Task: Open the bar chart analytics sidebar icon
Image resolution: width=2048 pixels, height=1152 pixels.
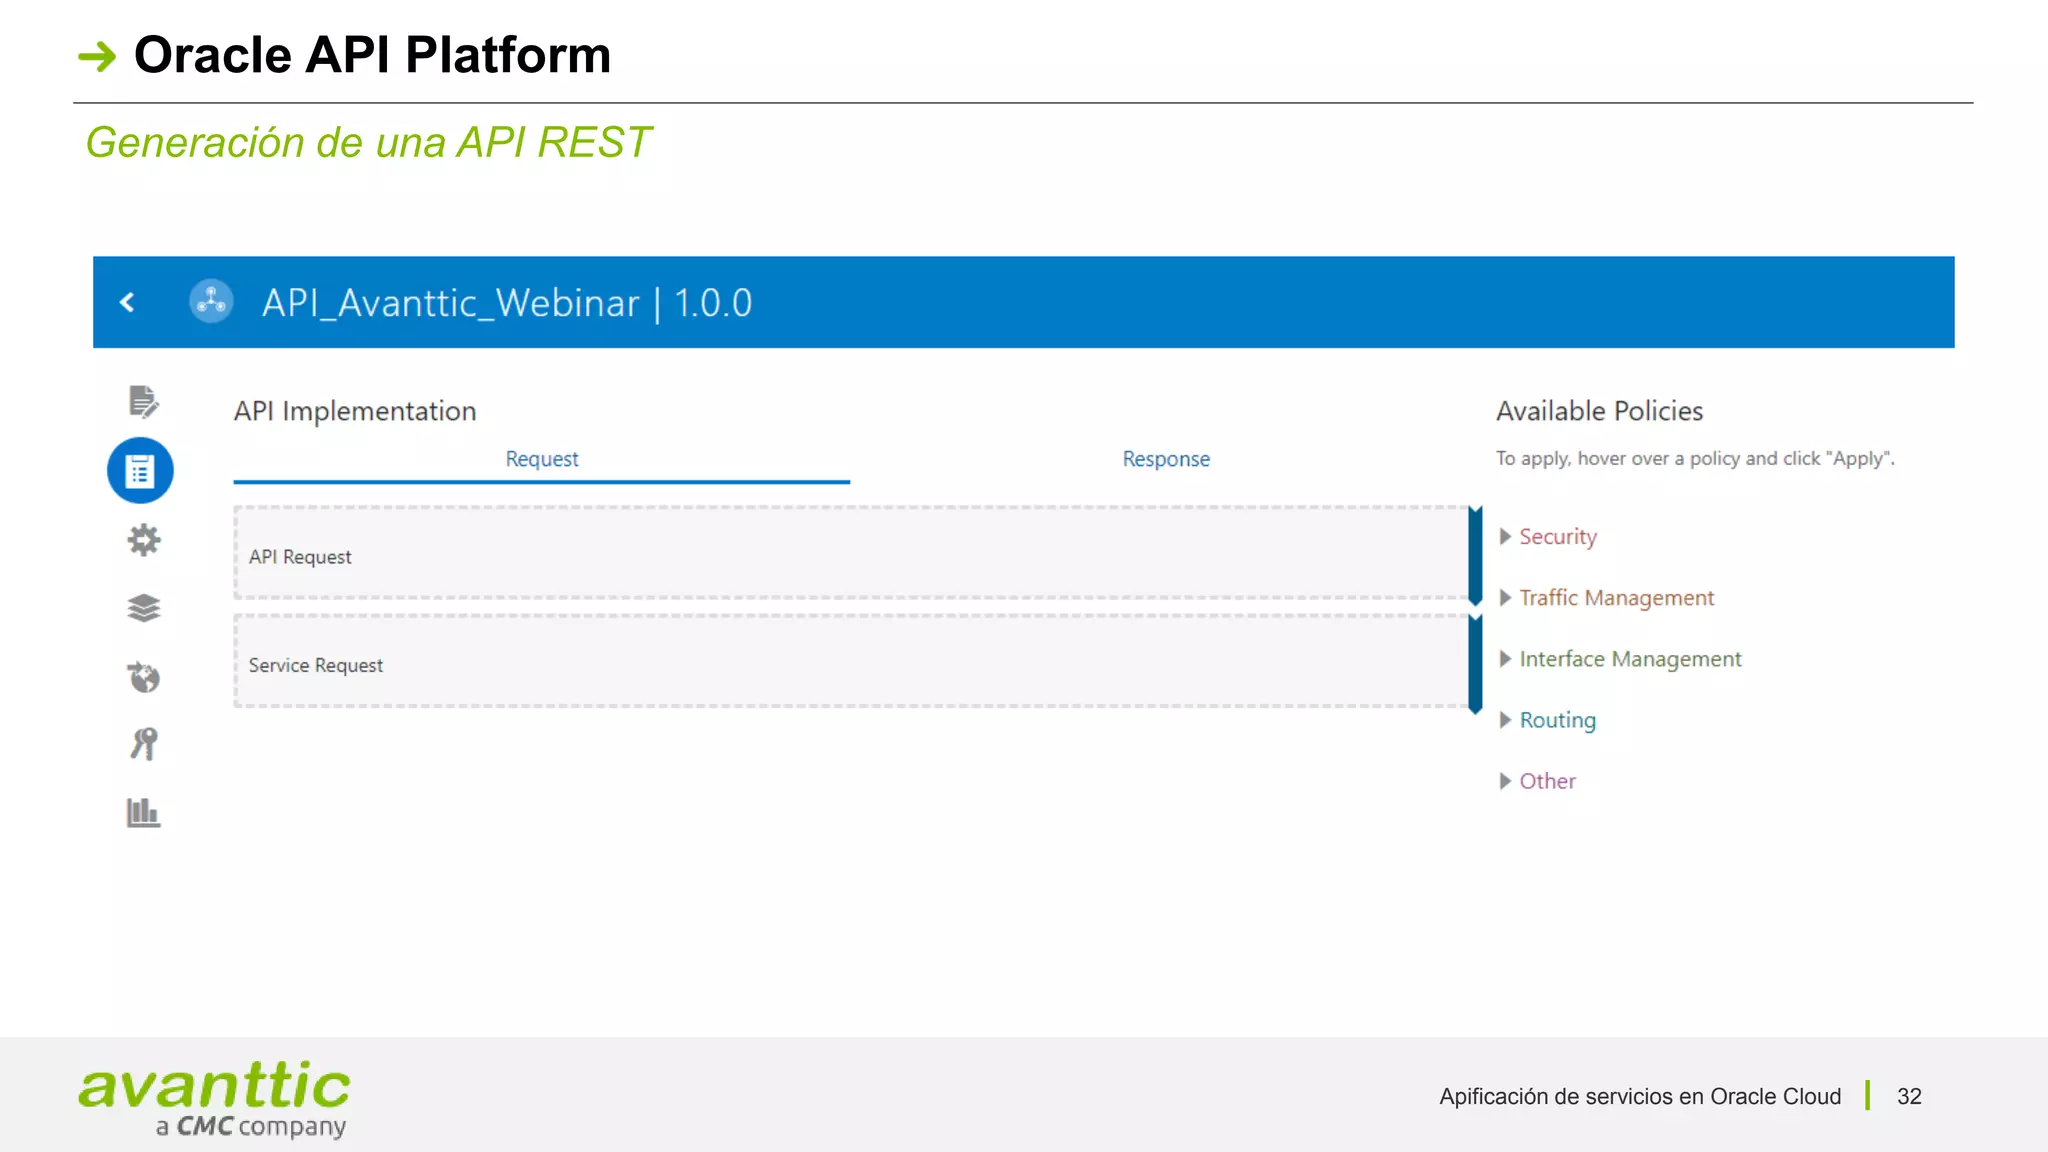Action: (x=143, y=812)
